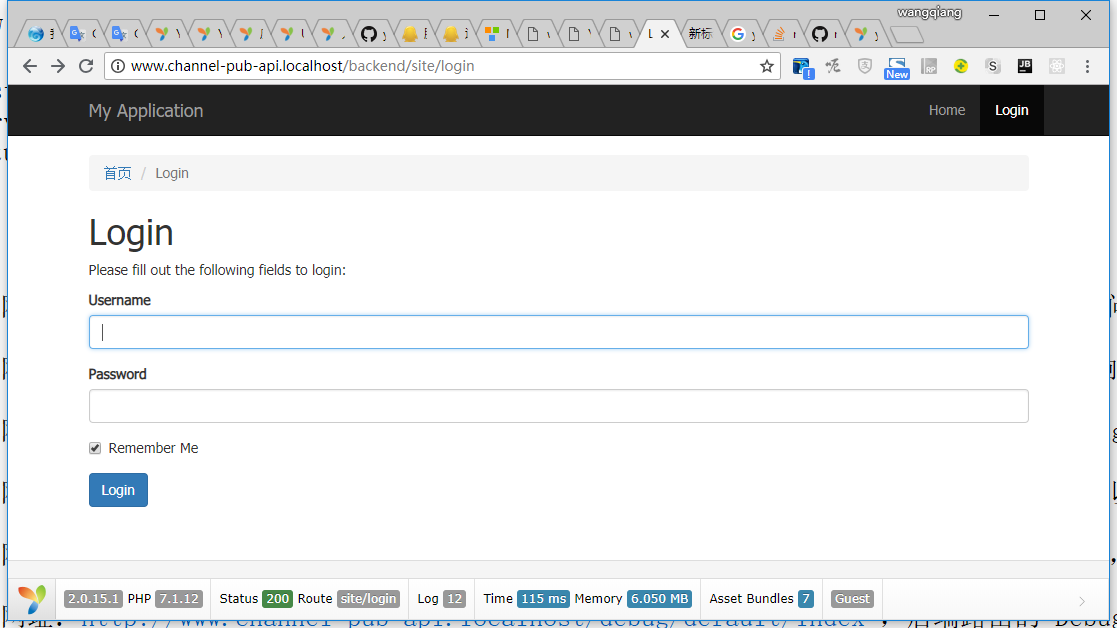Viewport: 1117px width, 628px height.
Task: Go to Home in the navbar
Action: tap(947, 110)
